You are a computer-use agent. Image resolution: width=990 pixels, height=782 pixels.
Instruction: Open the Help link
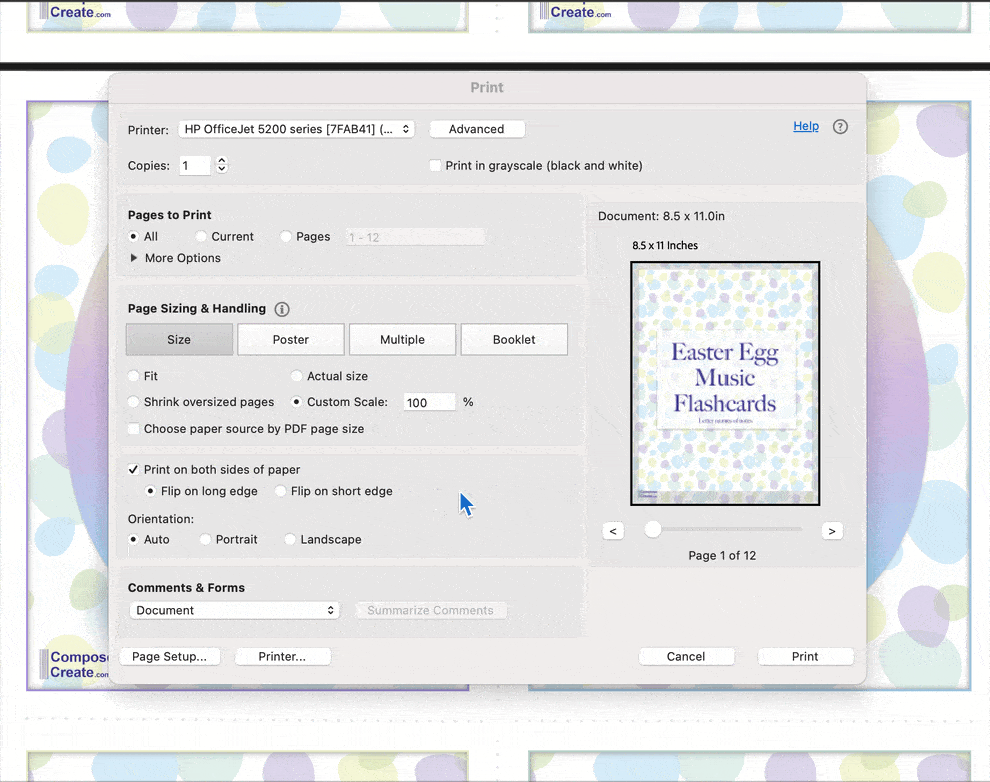[805, 126]
